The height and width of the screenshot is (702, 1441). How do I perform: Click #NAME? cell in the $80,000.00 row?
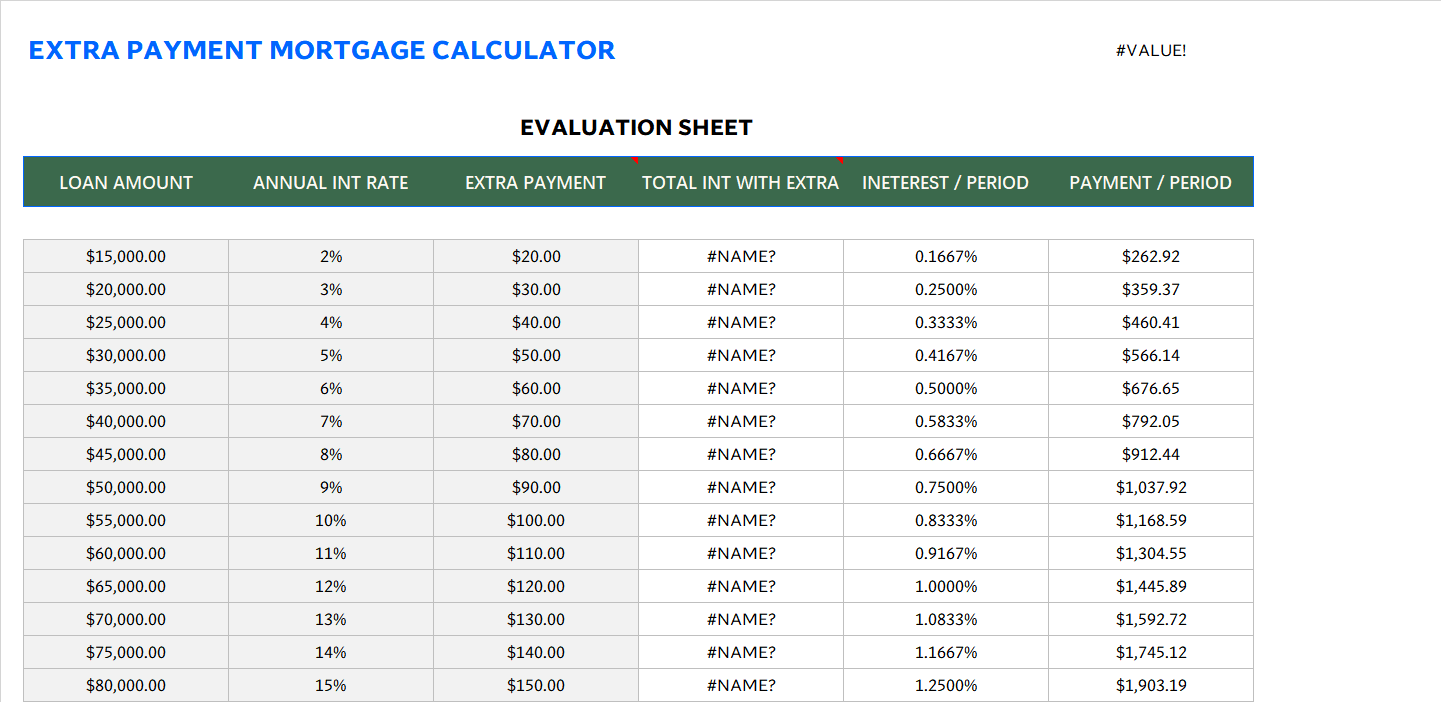(741, 685)
